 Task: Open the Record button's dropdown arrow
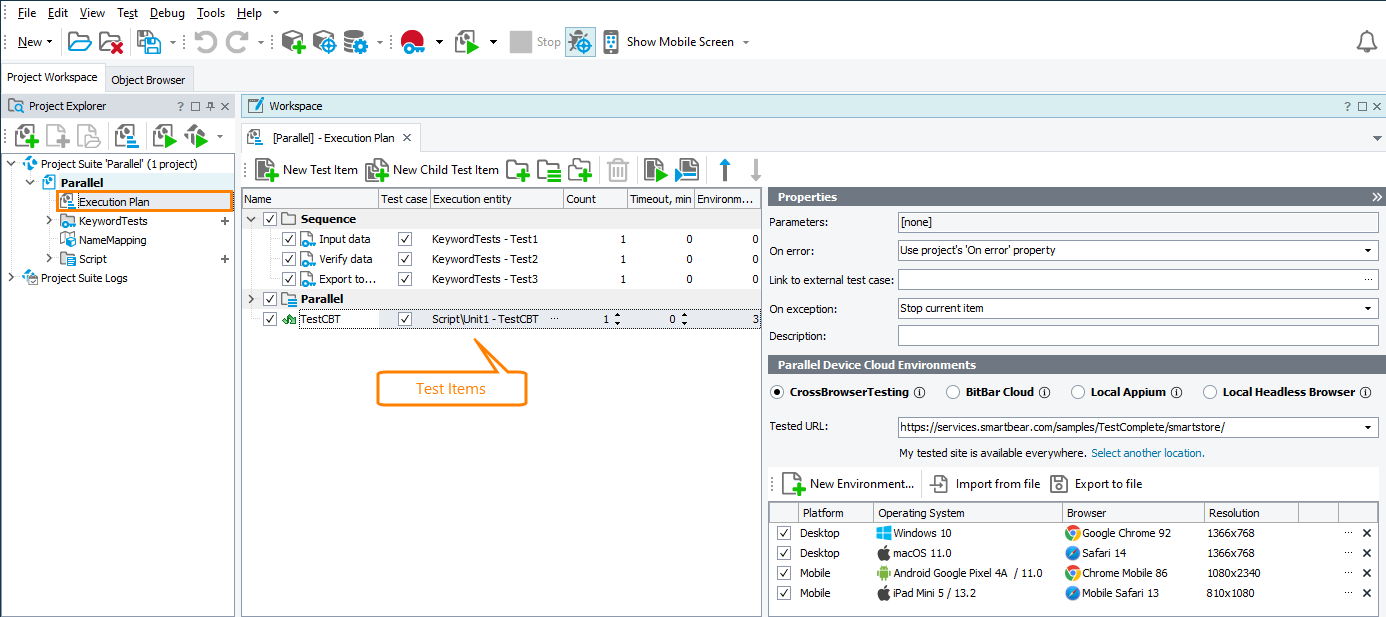pos(438,42)
